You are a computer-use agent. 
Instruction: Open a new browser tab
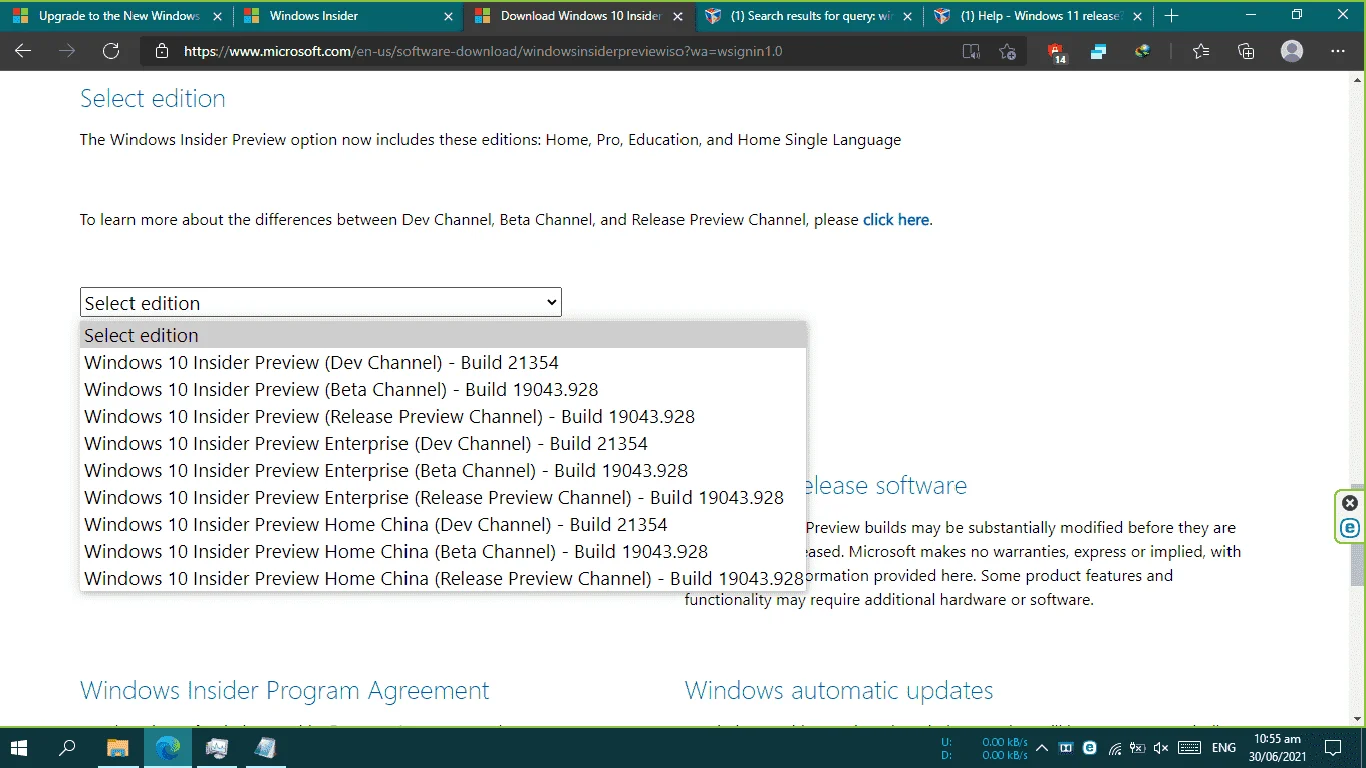(x=1171, y=16)
